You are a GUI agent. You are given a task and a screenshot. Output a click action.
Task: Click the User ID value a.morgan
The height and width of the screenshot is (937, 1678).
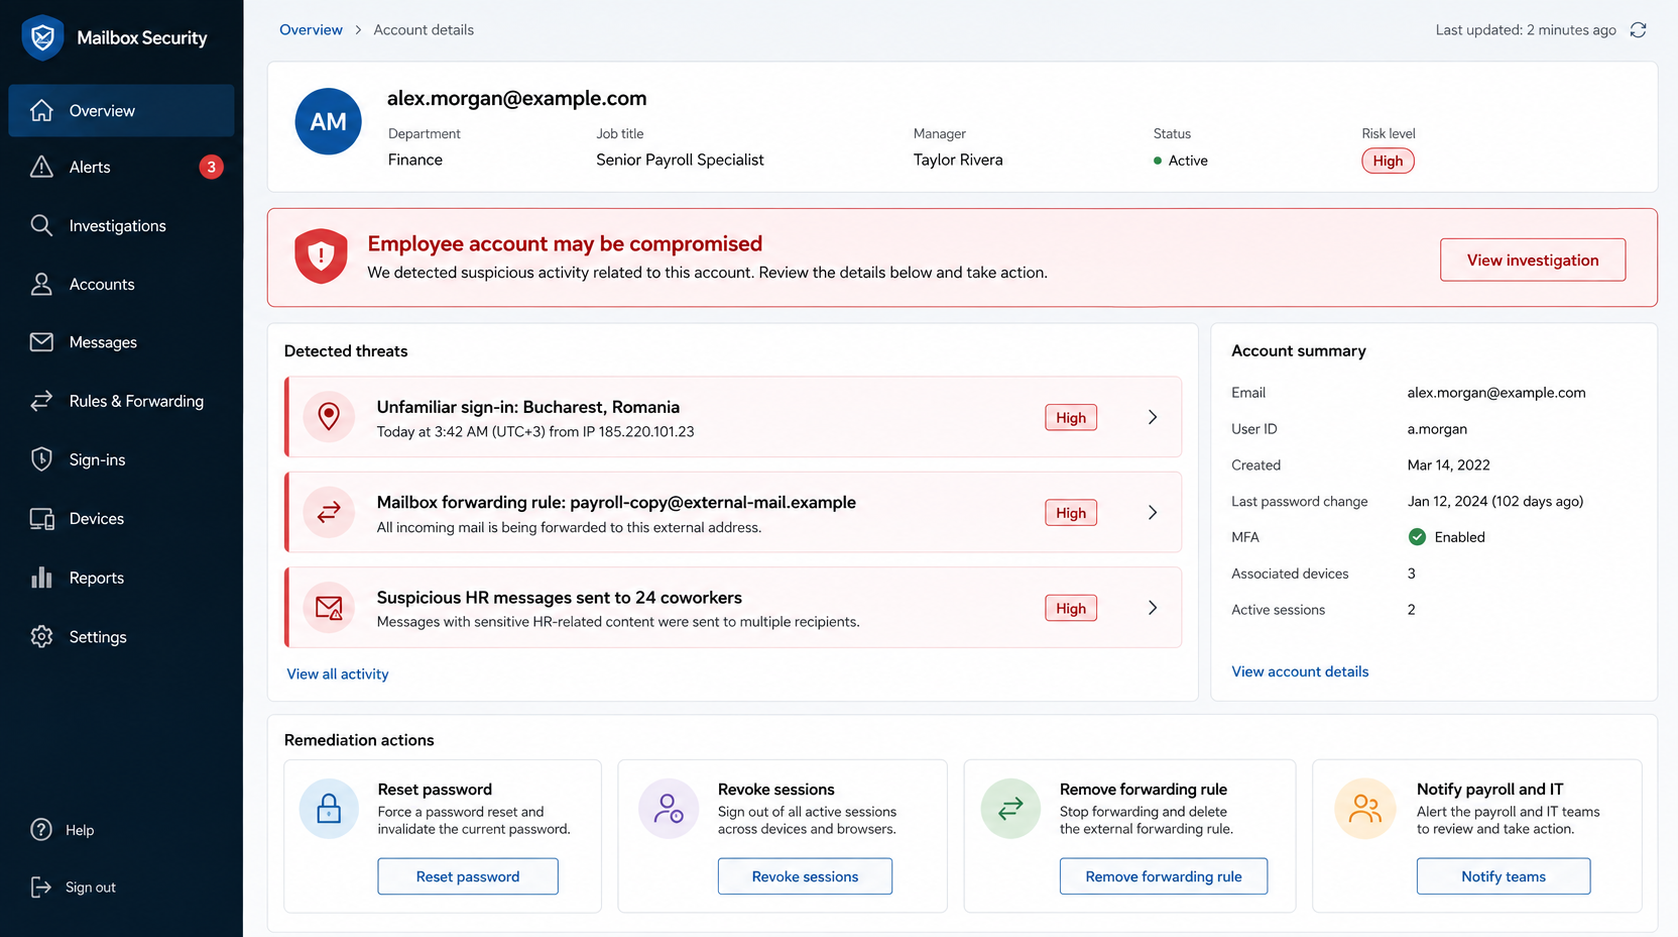tap(1437, 428)
